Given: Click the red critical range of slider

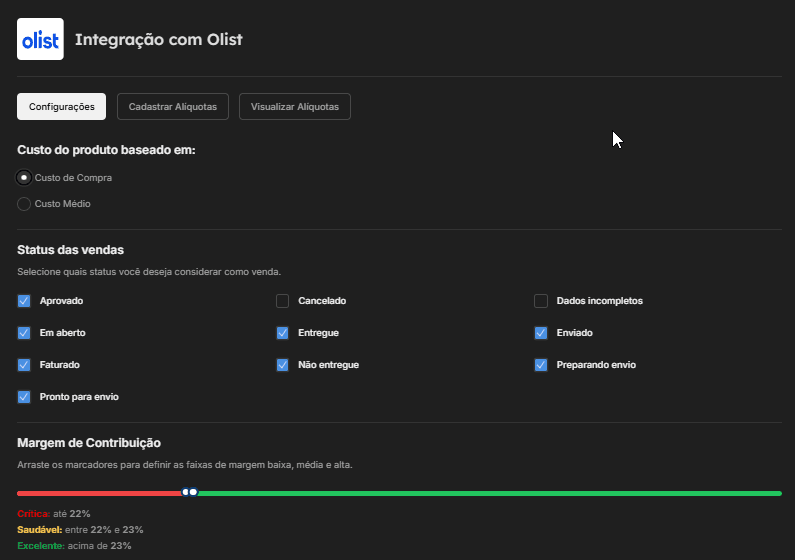Looking at the screenshot, I should coord(100,493).
